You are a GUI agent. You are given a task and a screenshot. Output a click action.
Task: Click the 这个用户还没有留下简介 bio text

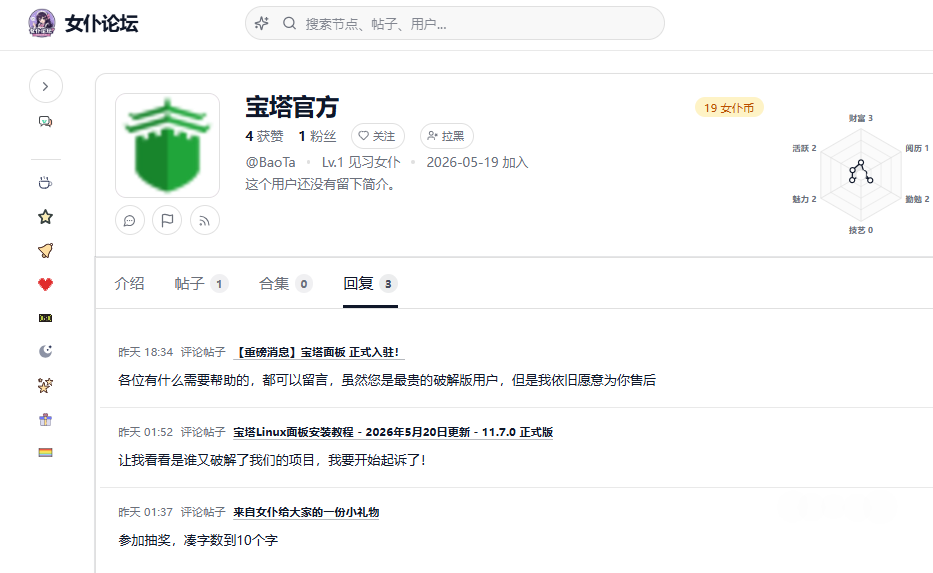[x=321, y=184]
